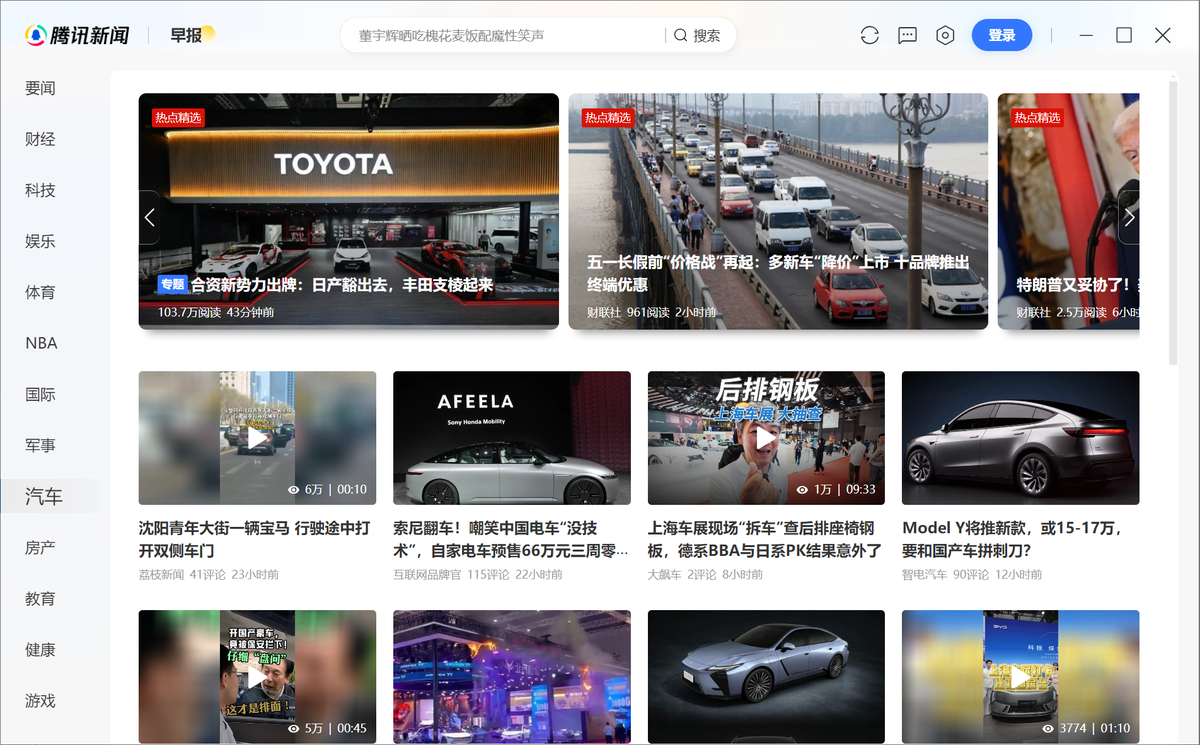Click 荔枝新闻 source name
The width and height of the screenshot is (1200, 745).
coord(161,575)
